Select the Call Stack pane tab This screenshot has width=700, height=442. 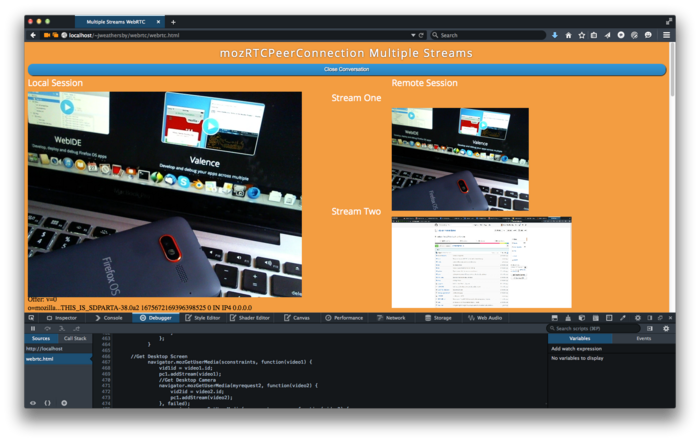tap(75, 338)
